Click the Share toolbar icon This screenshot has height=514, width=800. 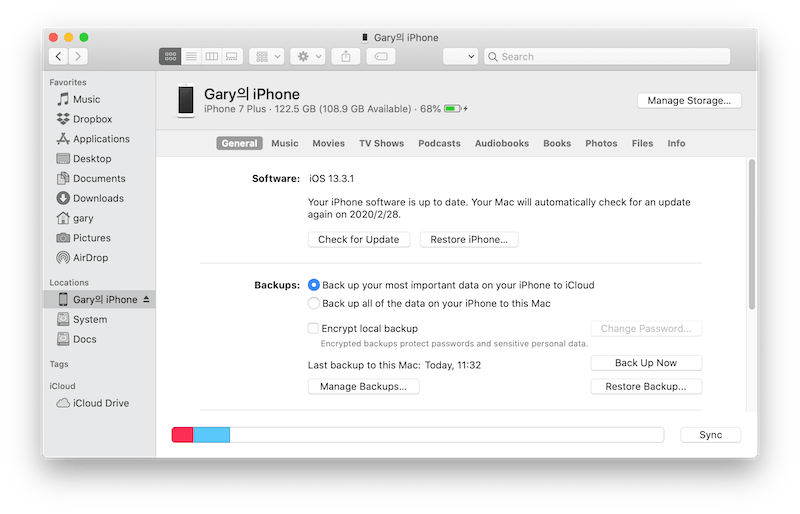pos(346,56)
